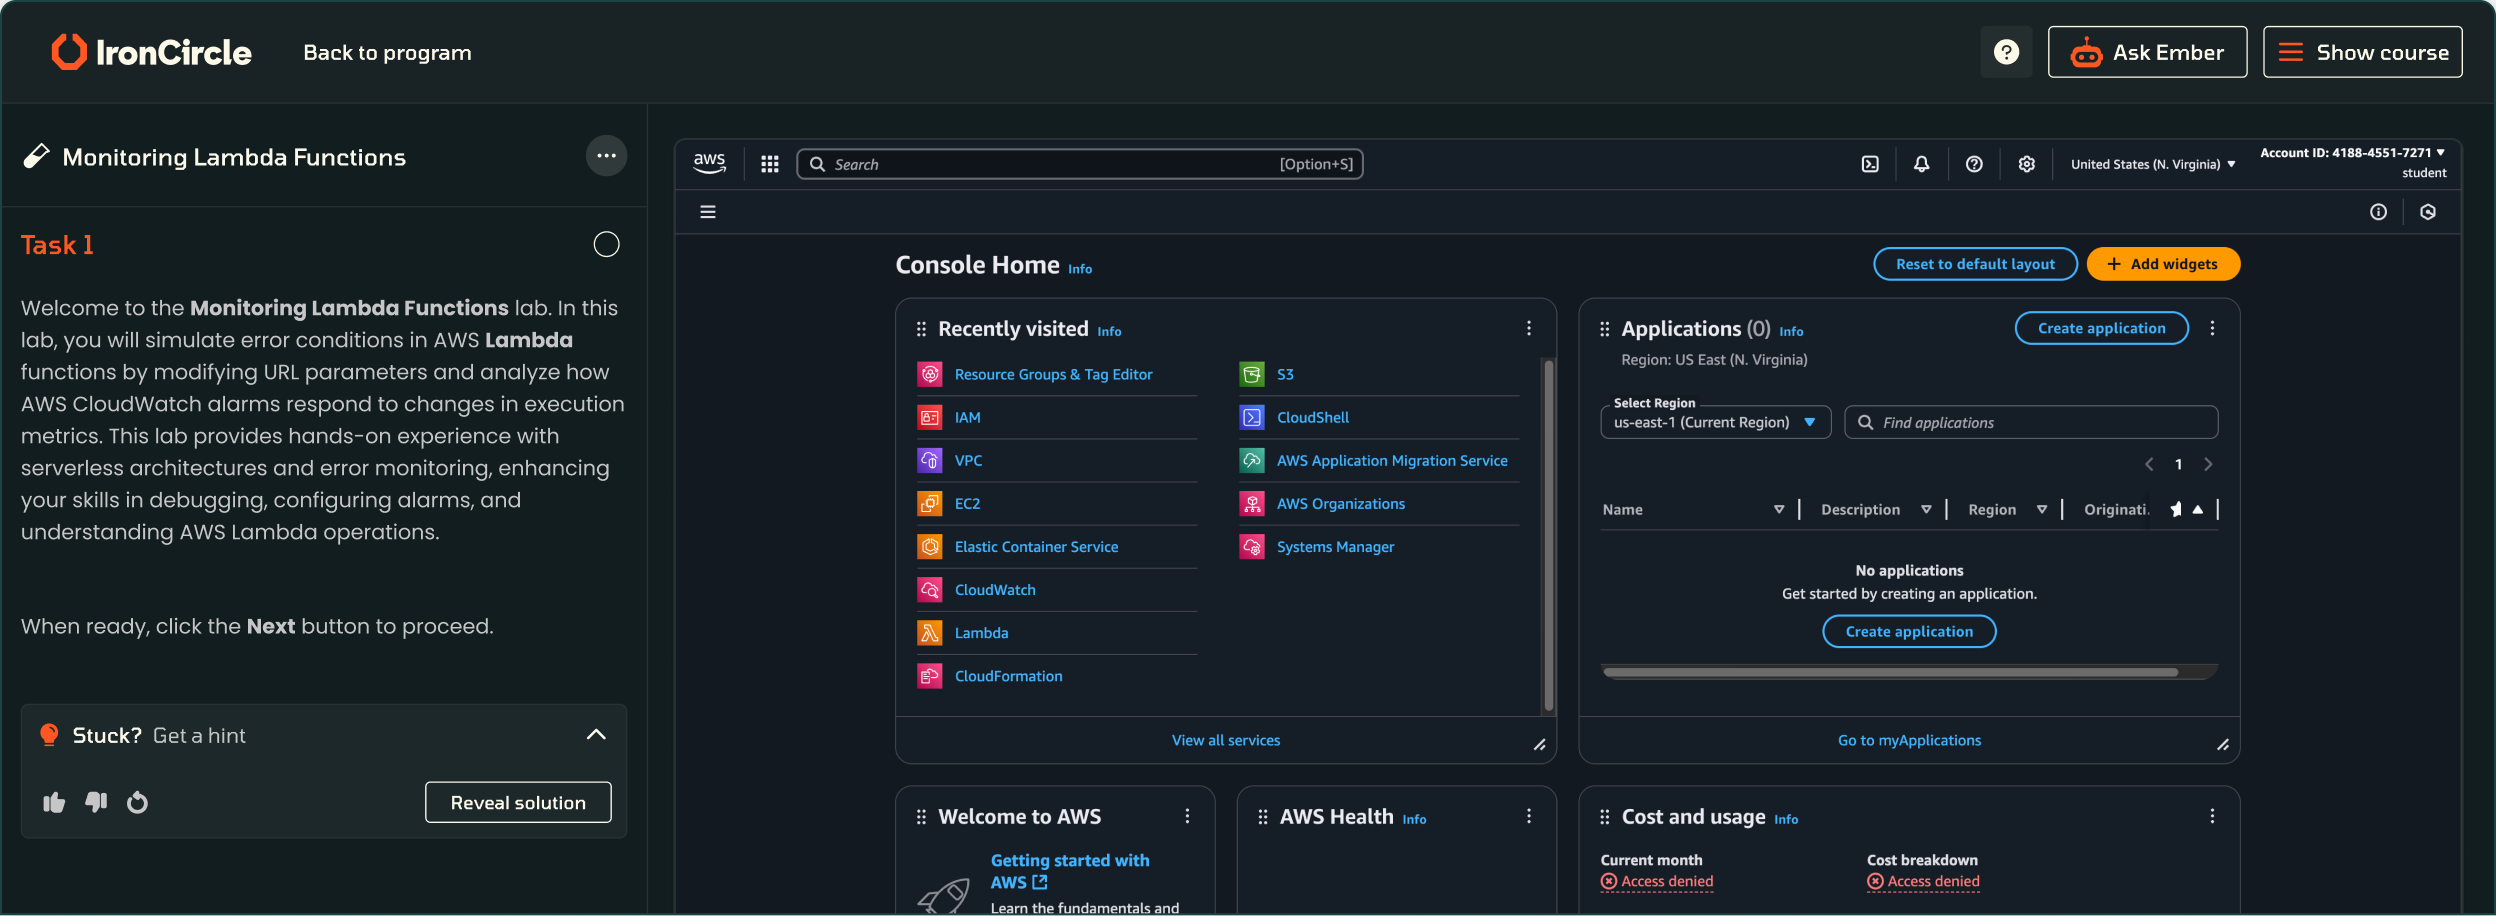Open the United States (N. Virginia) region dropdown
The width and height of the screenshot is (2496, 916).
(2153, 164)
